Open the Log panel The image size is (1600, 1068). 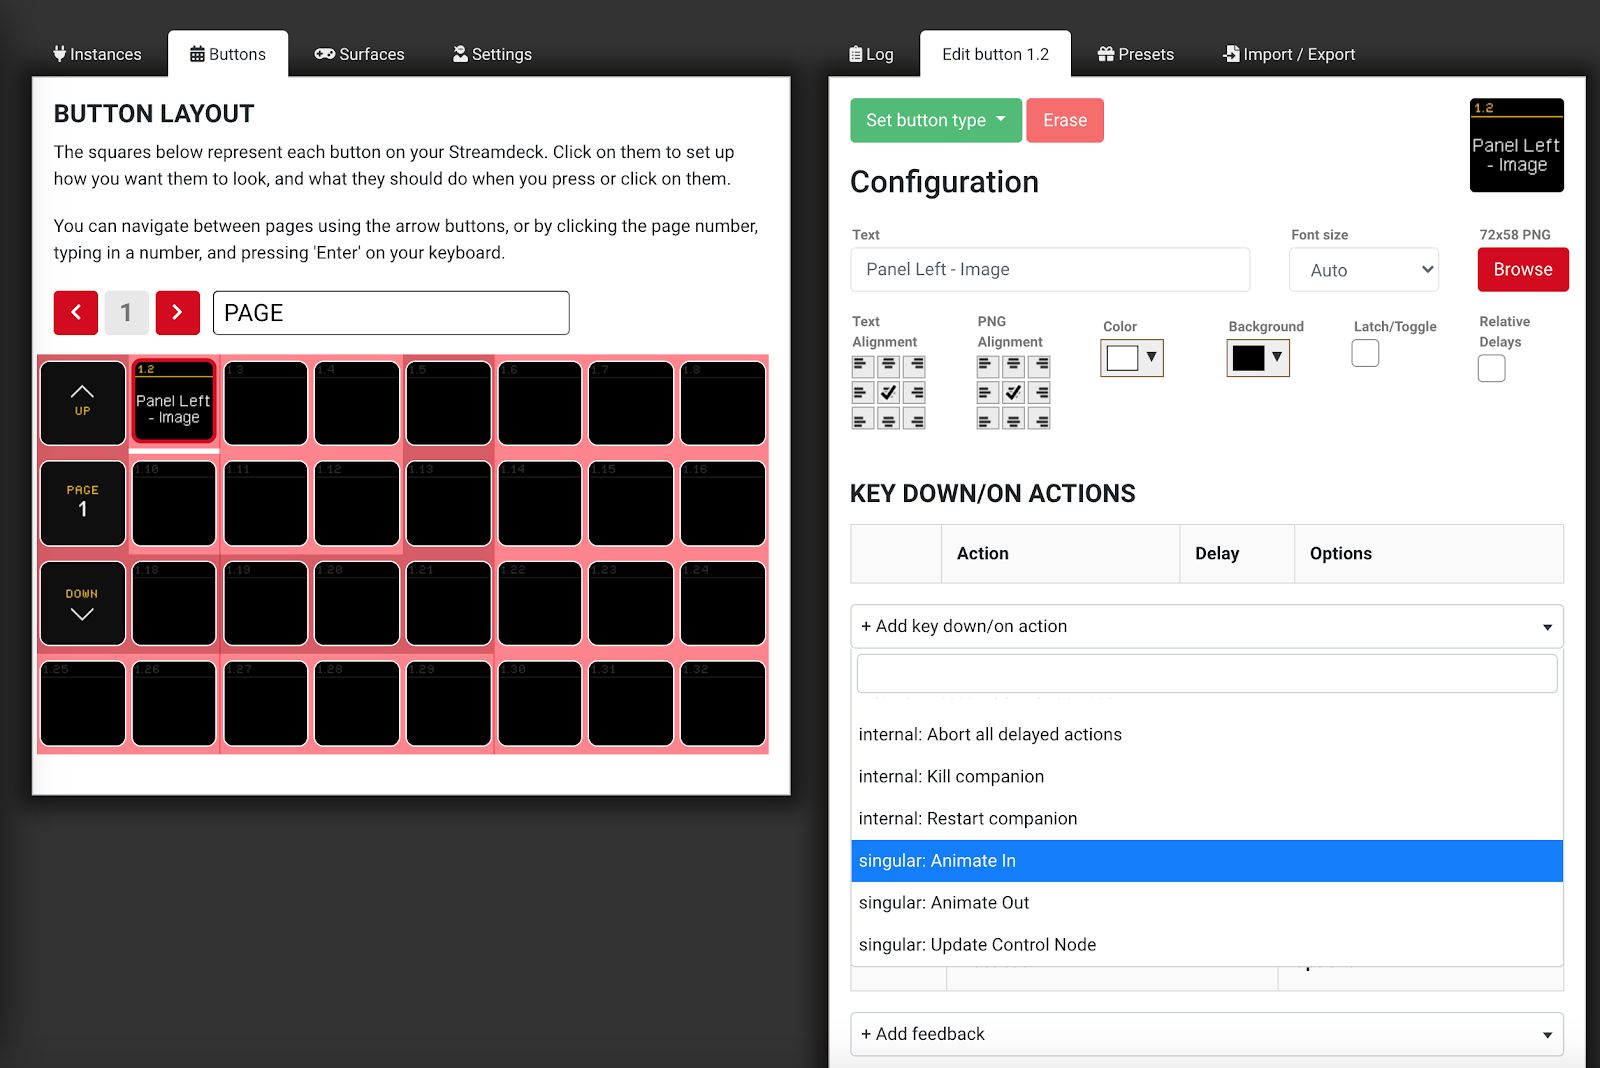point(872,54)
